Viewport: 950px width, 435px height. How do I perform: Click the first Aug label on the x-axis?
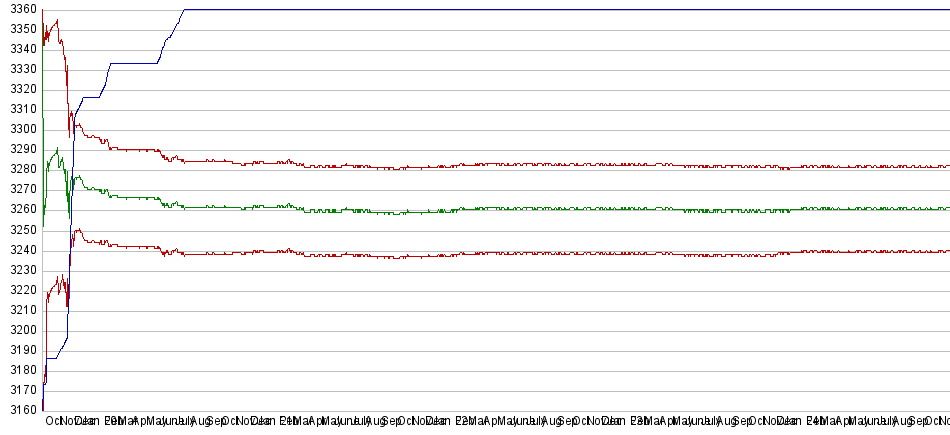pyautogui.click(x=200, y=422)
